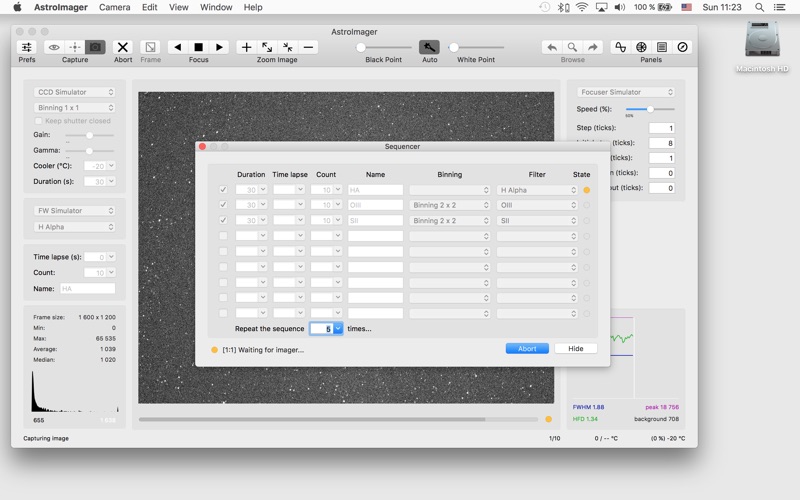Open Camera menu
800x500 pixels.
(x=114, y=7)
